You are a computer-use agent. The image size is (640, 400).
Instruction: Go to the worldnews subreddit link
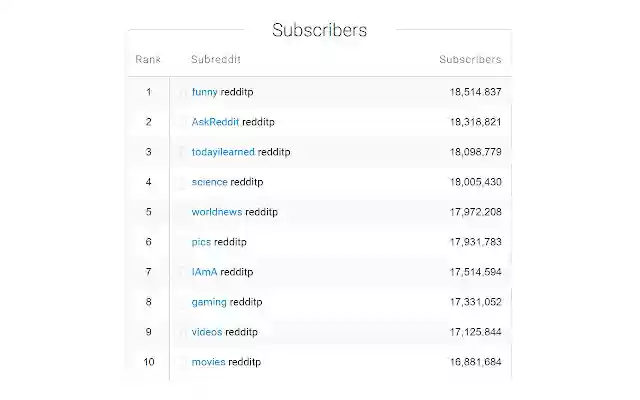[x=217, y=212]
